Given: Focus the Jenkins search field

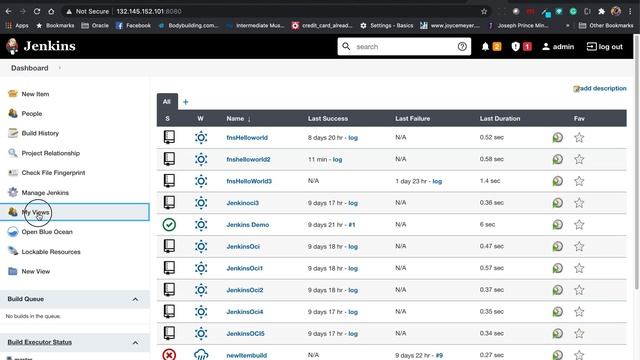Looking at the screenshot, I should (x=404, y=47).
